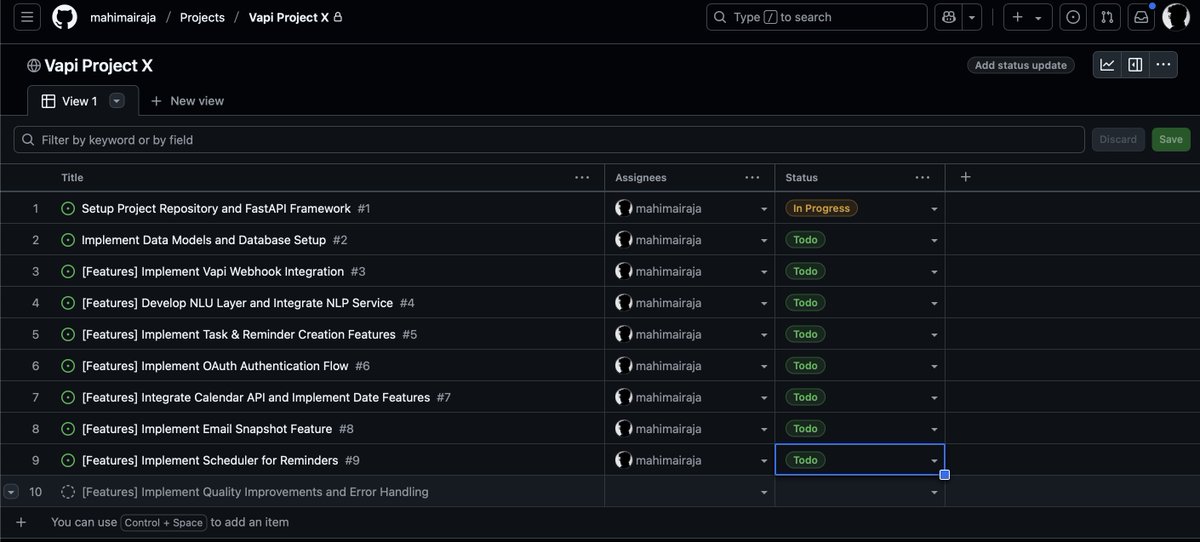Click the Projects breadcrumb link
The height and width of the screenshot is (542, 1200).
(202, 17)
